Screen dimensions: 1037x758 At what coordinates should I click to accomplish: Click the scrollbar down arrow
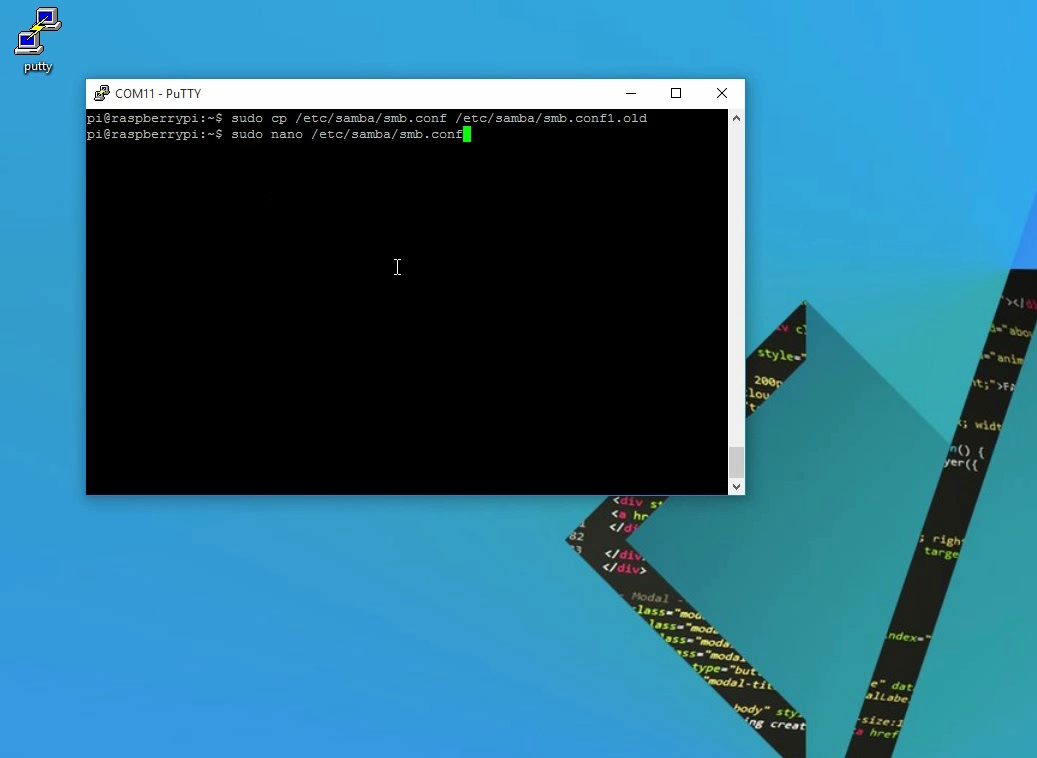tap(736, 486)
